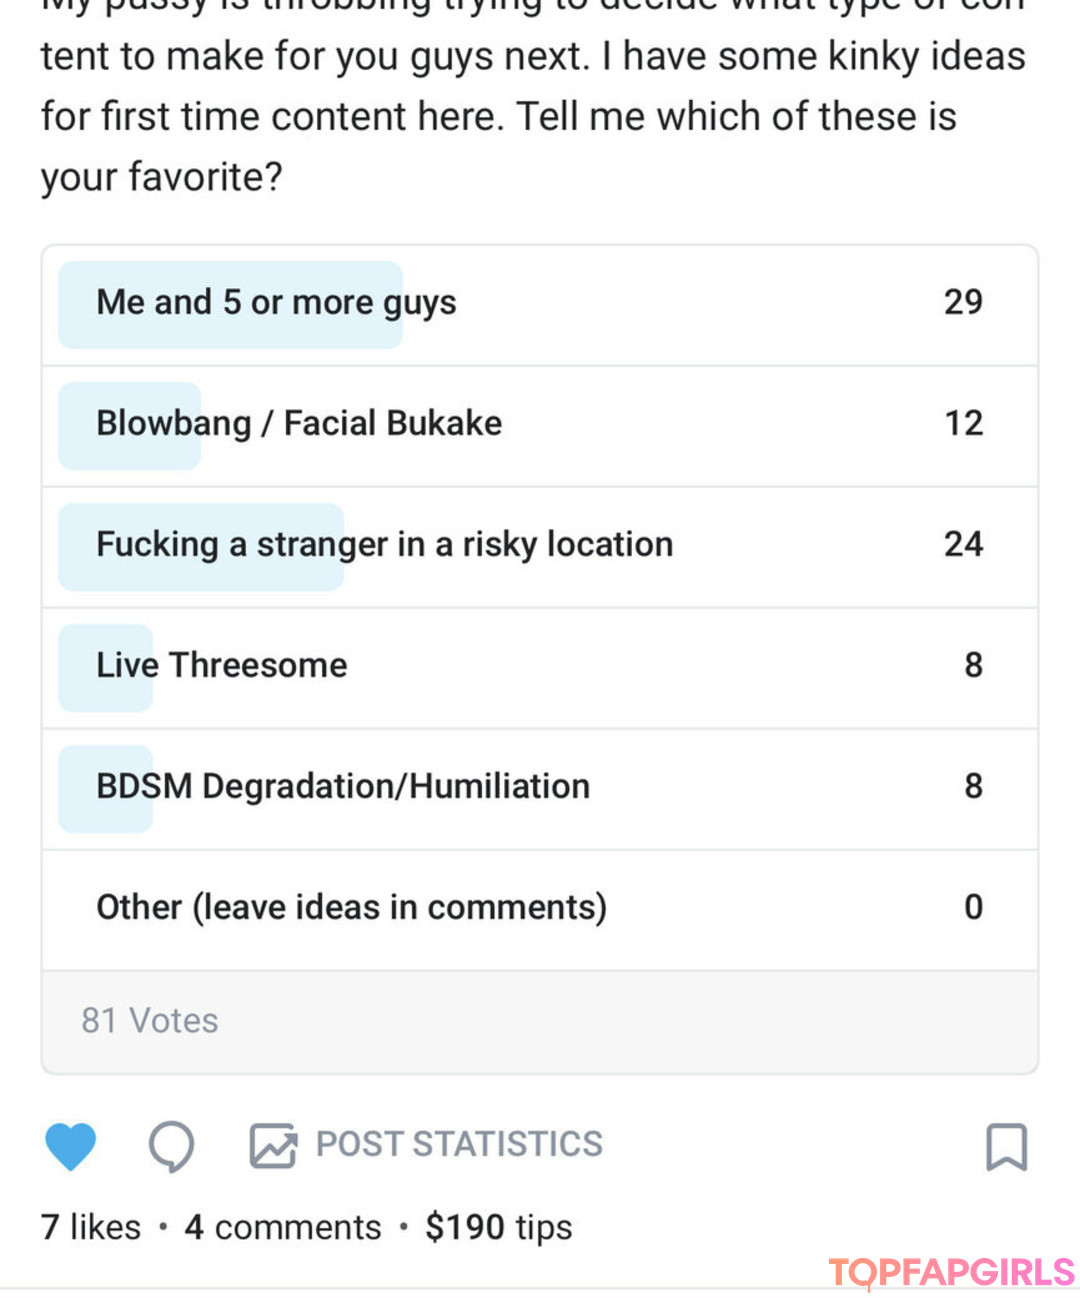
Task: Open the POST STATISTICS link
Action: (459, 1144)
